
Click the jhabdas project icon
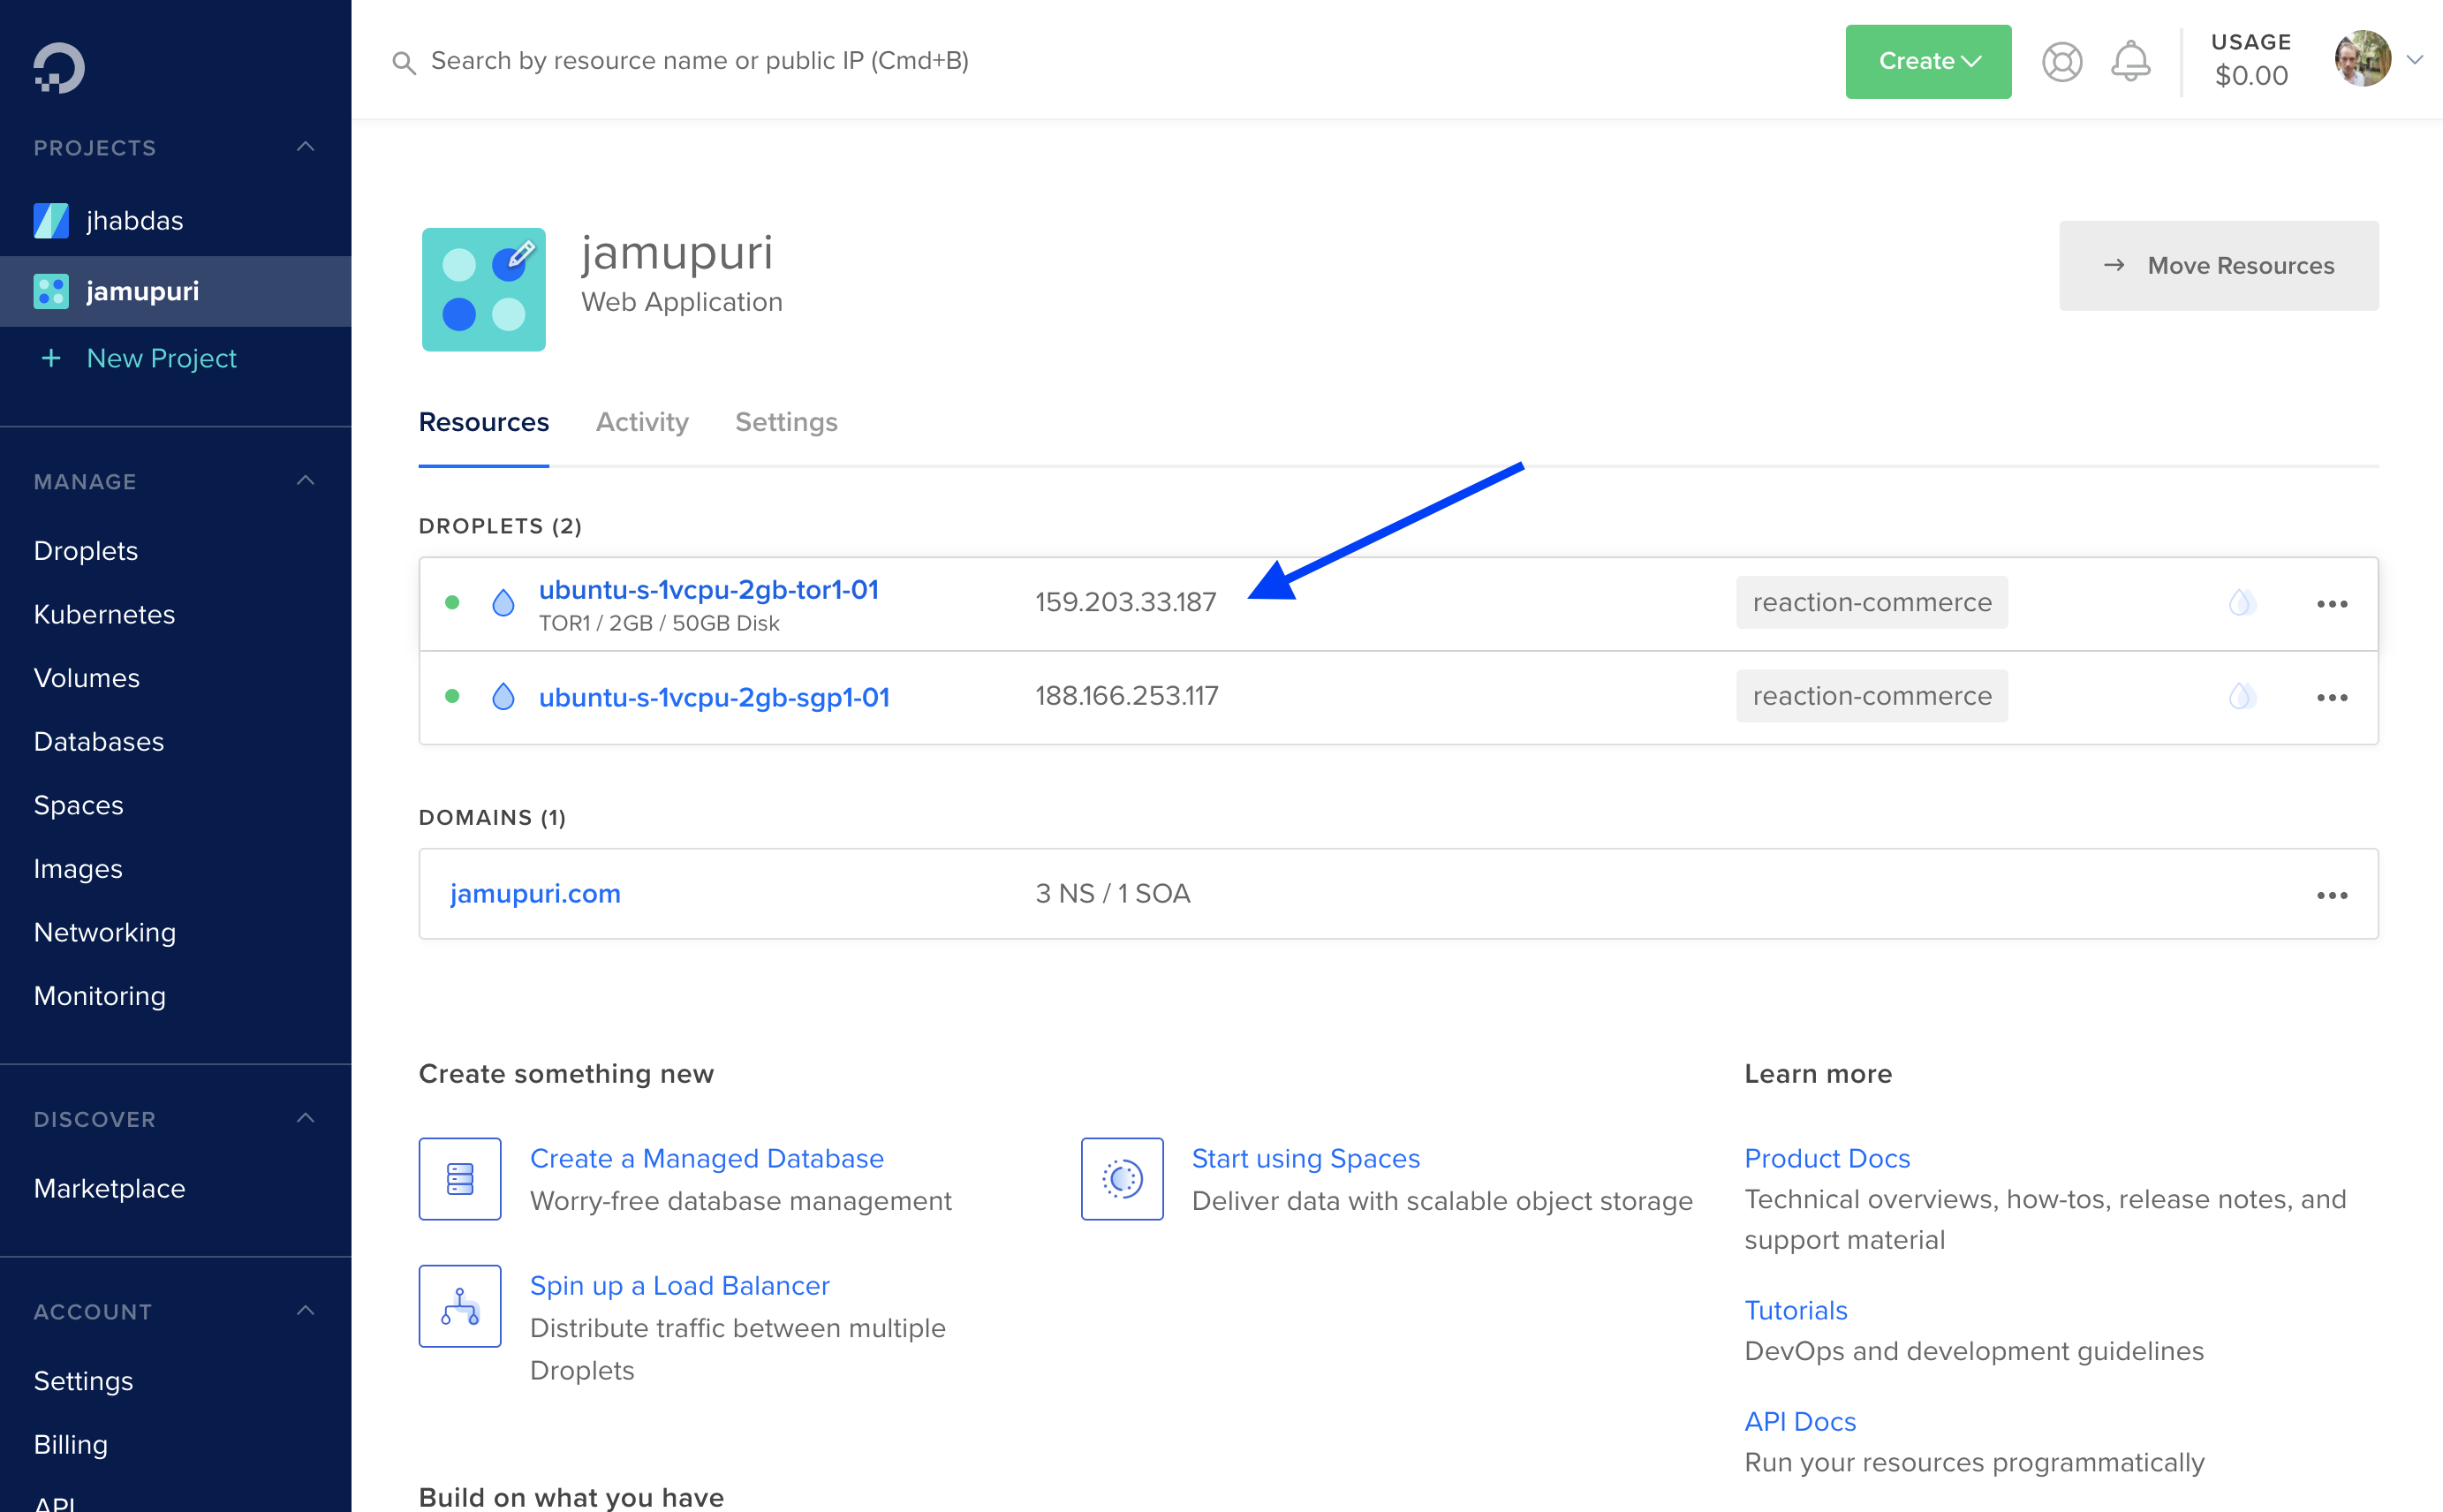click(x=51, y=221)
